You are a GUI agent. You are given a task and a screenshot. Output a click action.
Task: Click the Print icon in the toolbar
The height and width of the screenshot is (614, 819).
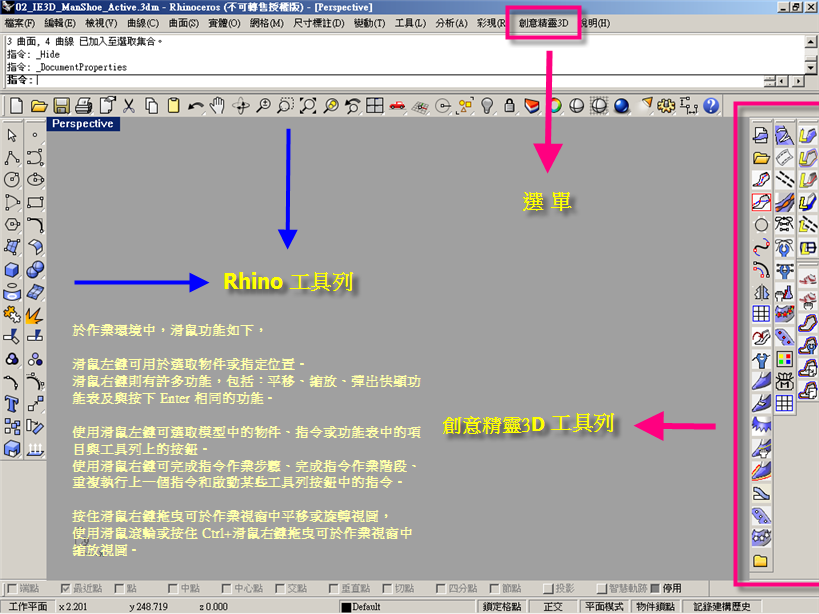84,106
